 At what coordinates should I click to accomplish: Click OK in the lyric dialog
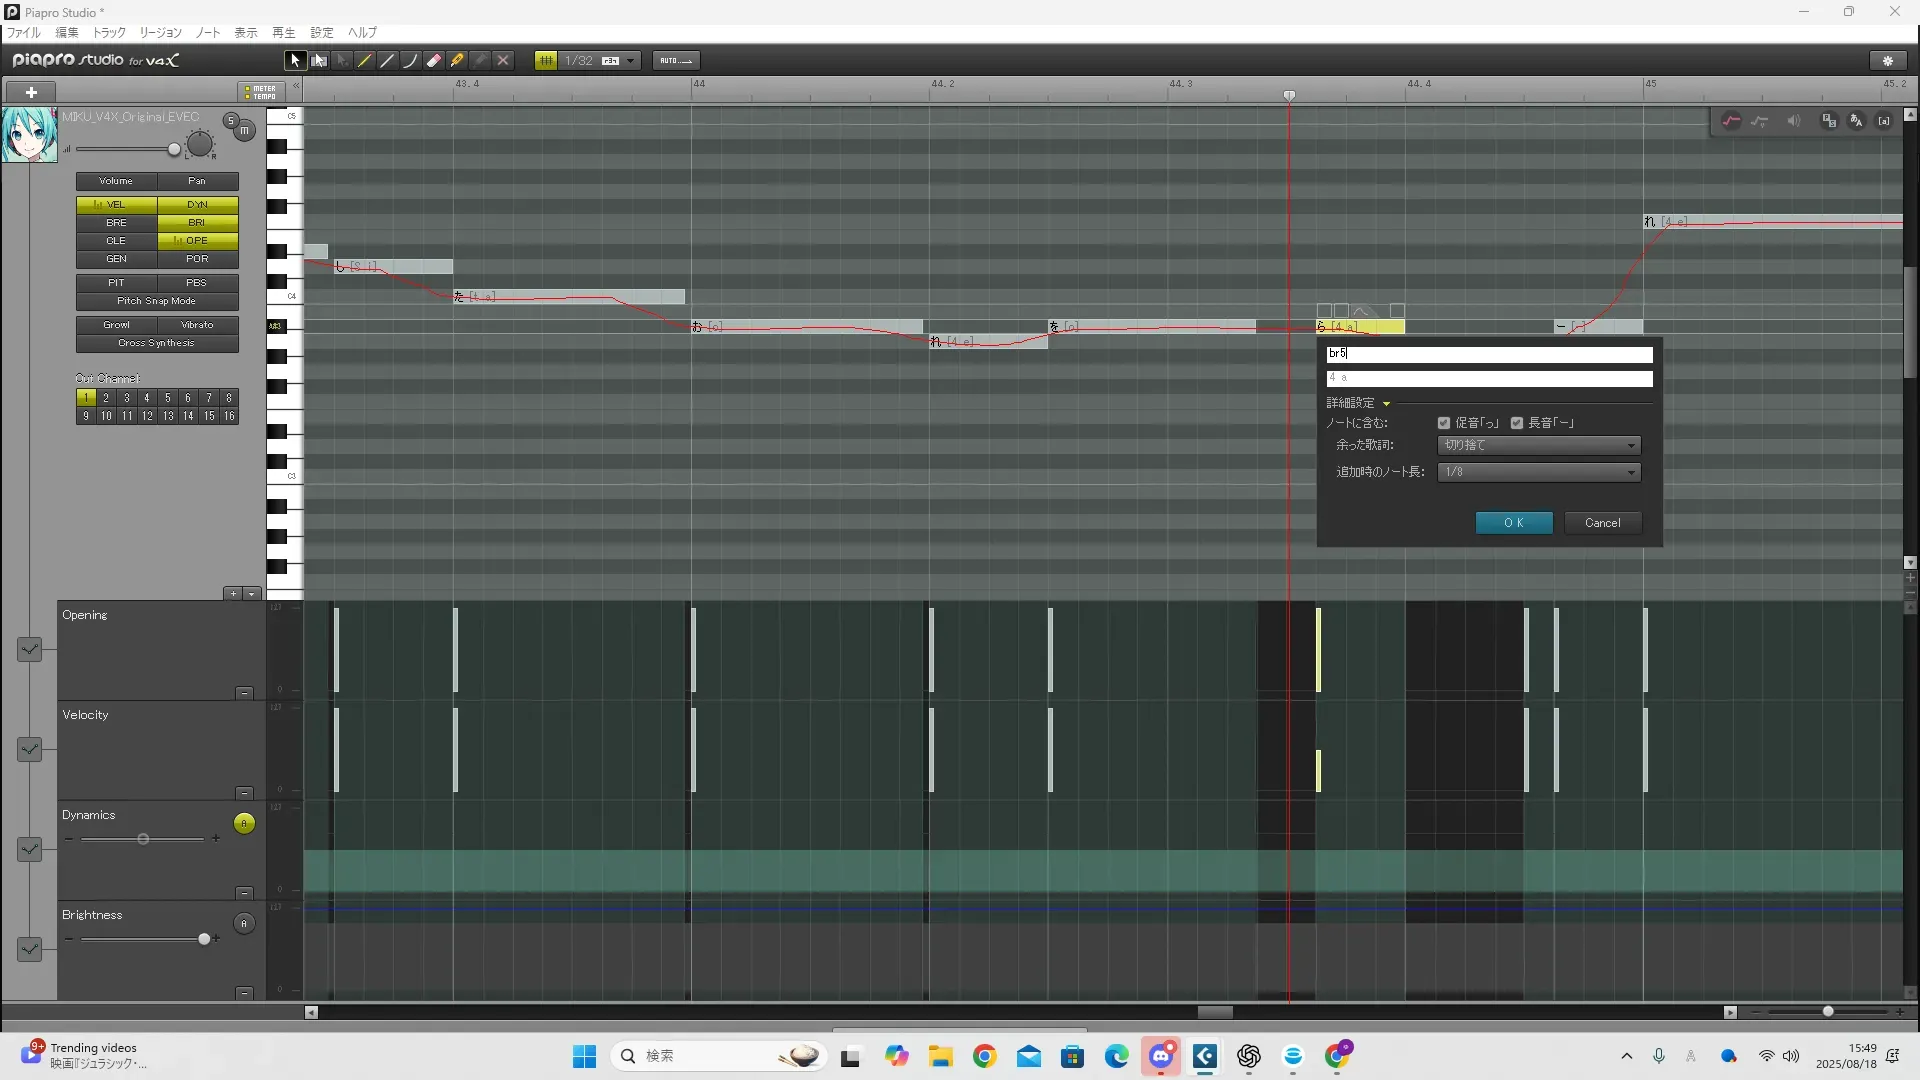tap(1514, 523)
